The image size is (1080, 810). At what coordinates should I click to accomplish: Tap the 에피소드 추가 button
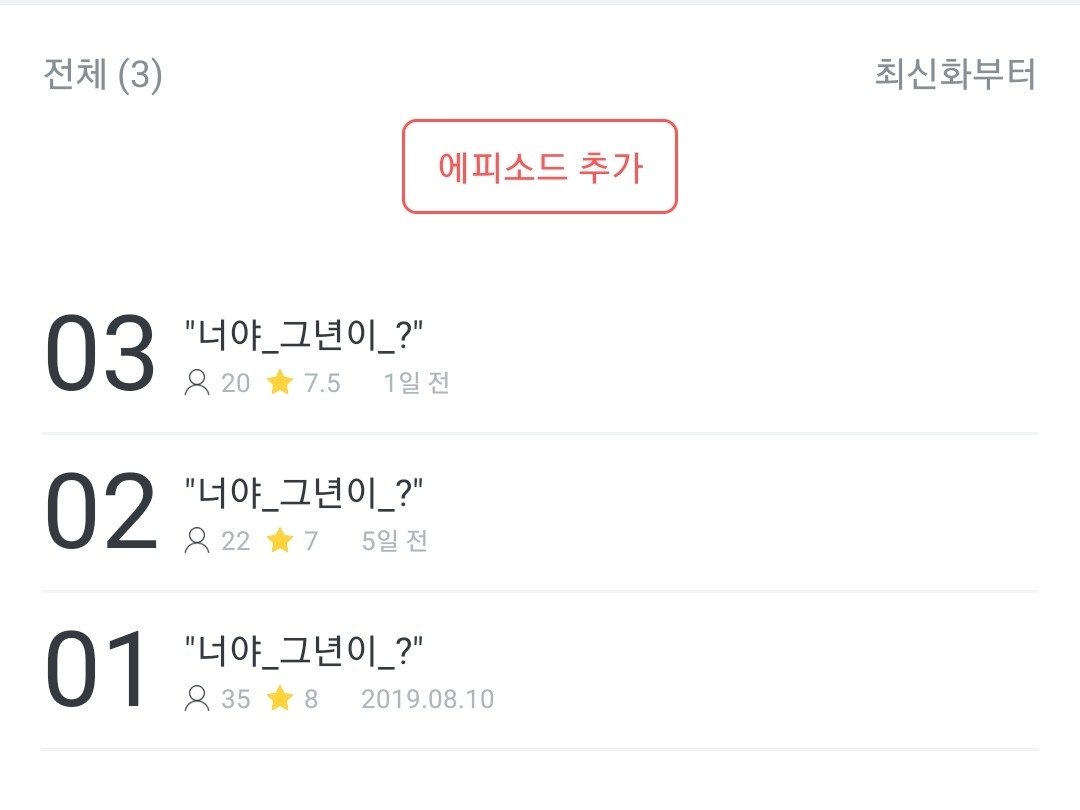point(540,166)
